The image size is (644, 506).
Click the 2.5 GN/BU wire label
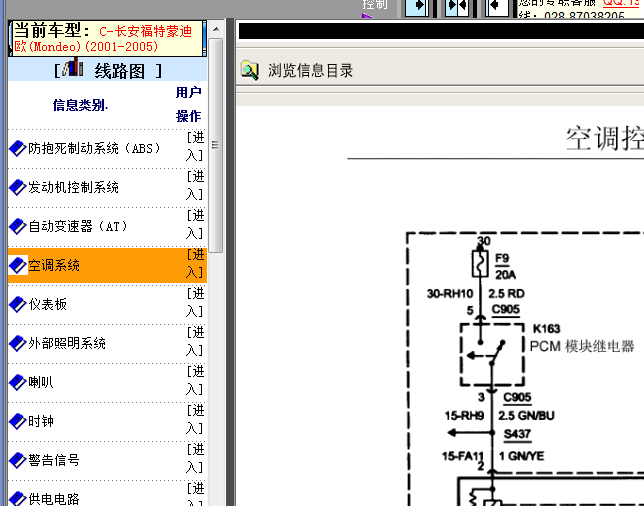[527, 416]
